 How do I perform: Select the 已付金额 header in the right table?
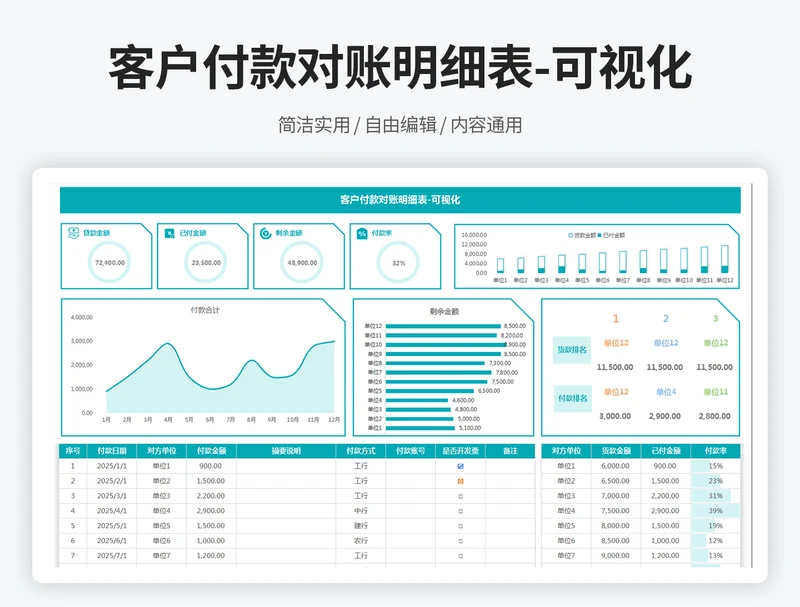tap(666, 451)
